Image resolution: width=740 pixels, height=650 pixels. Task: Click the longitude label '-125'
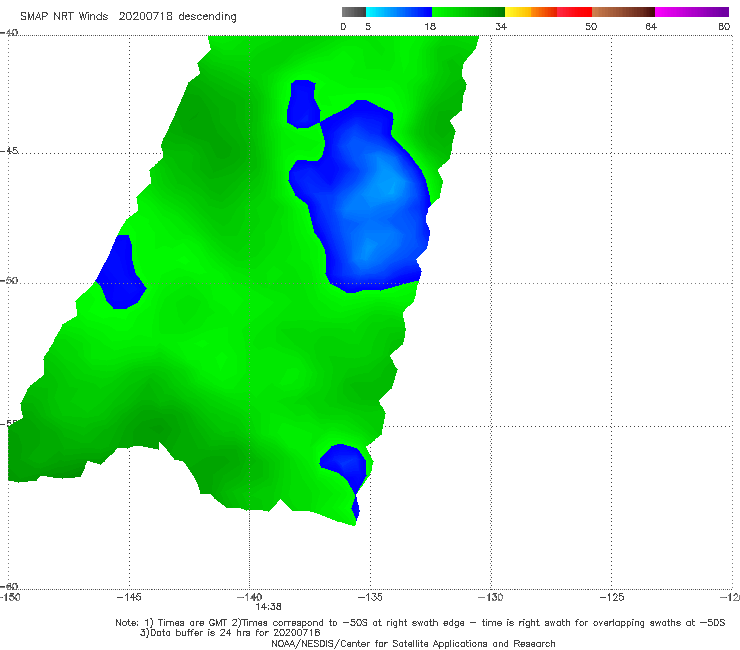point(612,597)
